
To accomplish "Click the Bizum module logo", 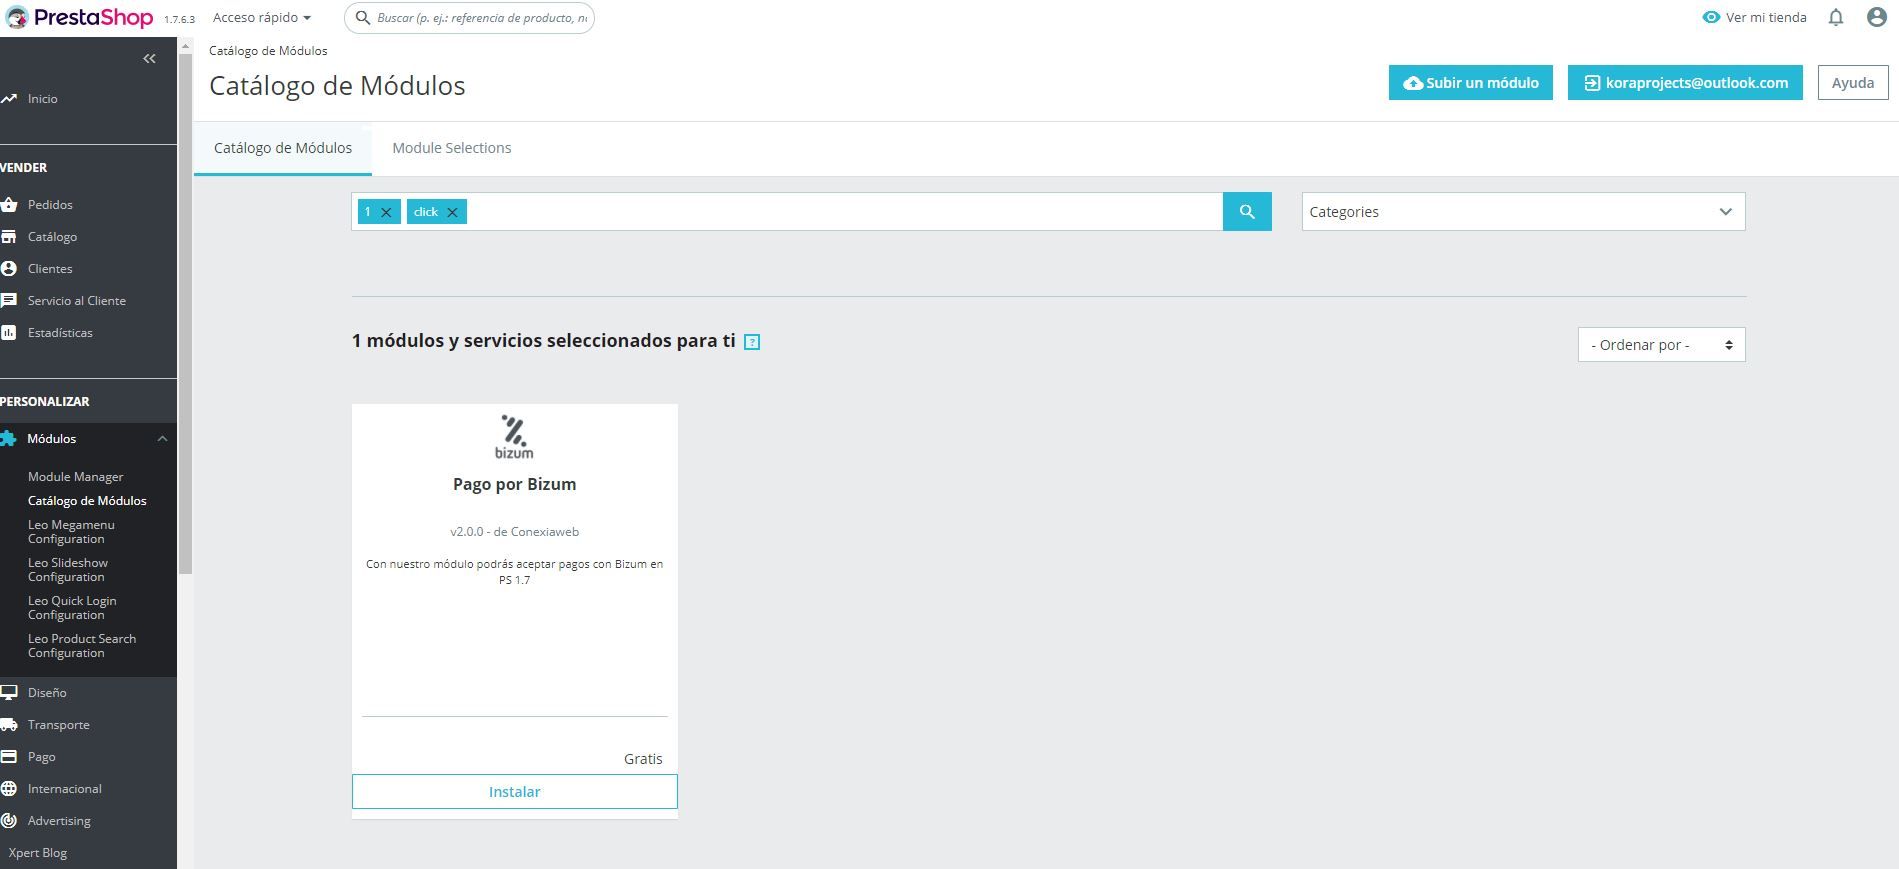I will point(514,437).
